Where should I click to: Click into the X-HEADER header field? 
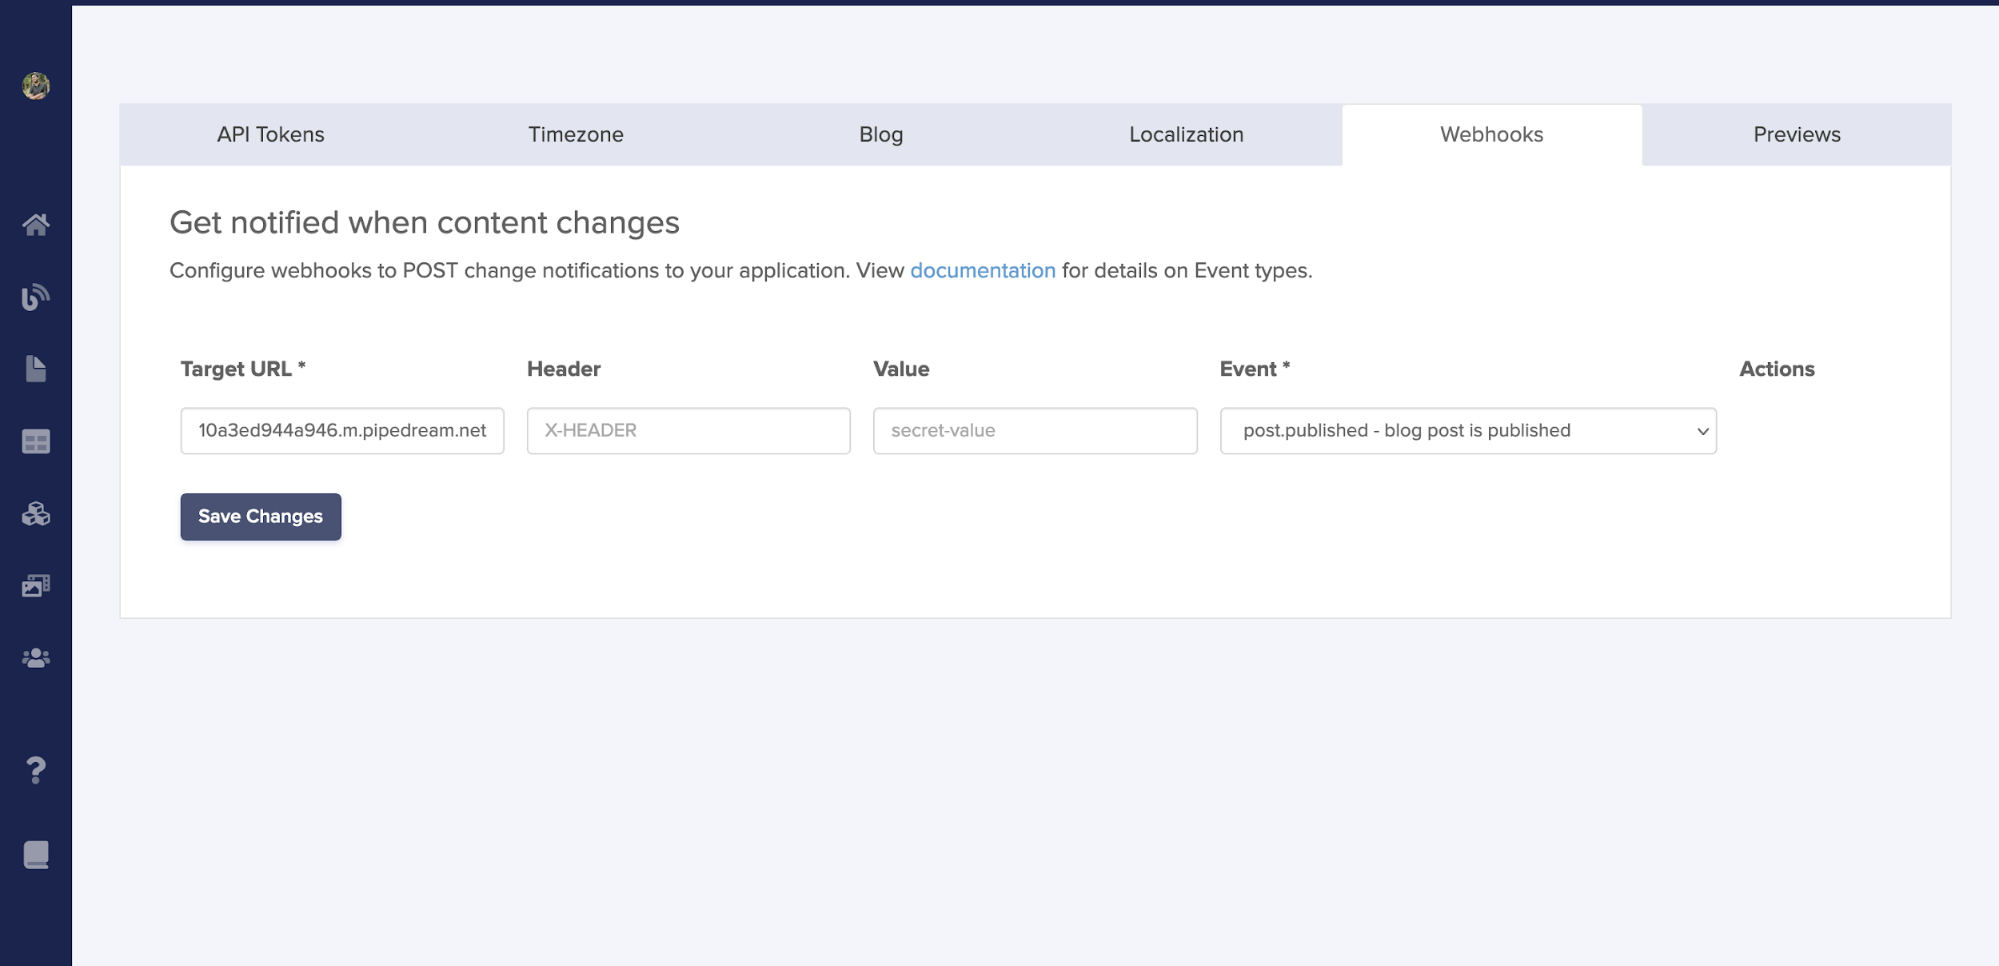tap(688, 431)
